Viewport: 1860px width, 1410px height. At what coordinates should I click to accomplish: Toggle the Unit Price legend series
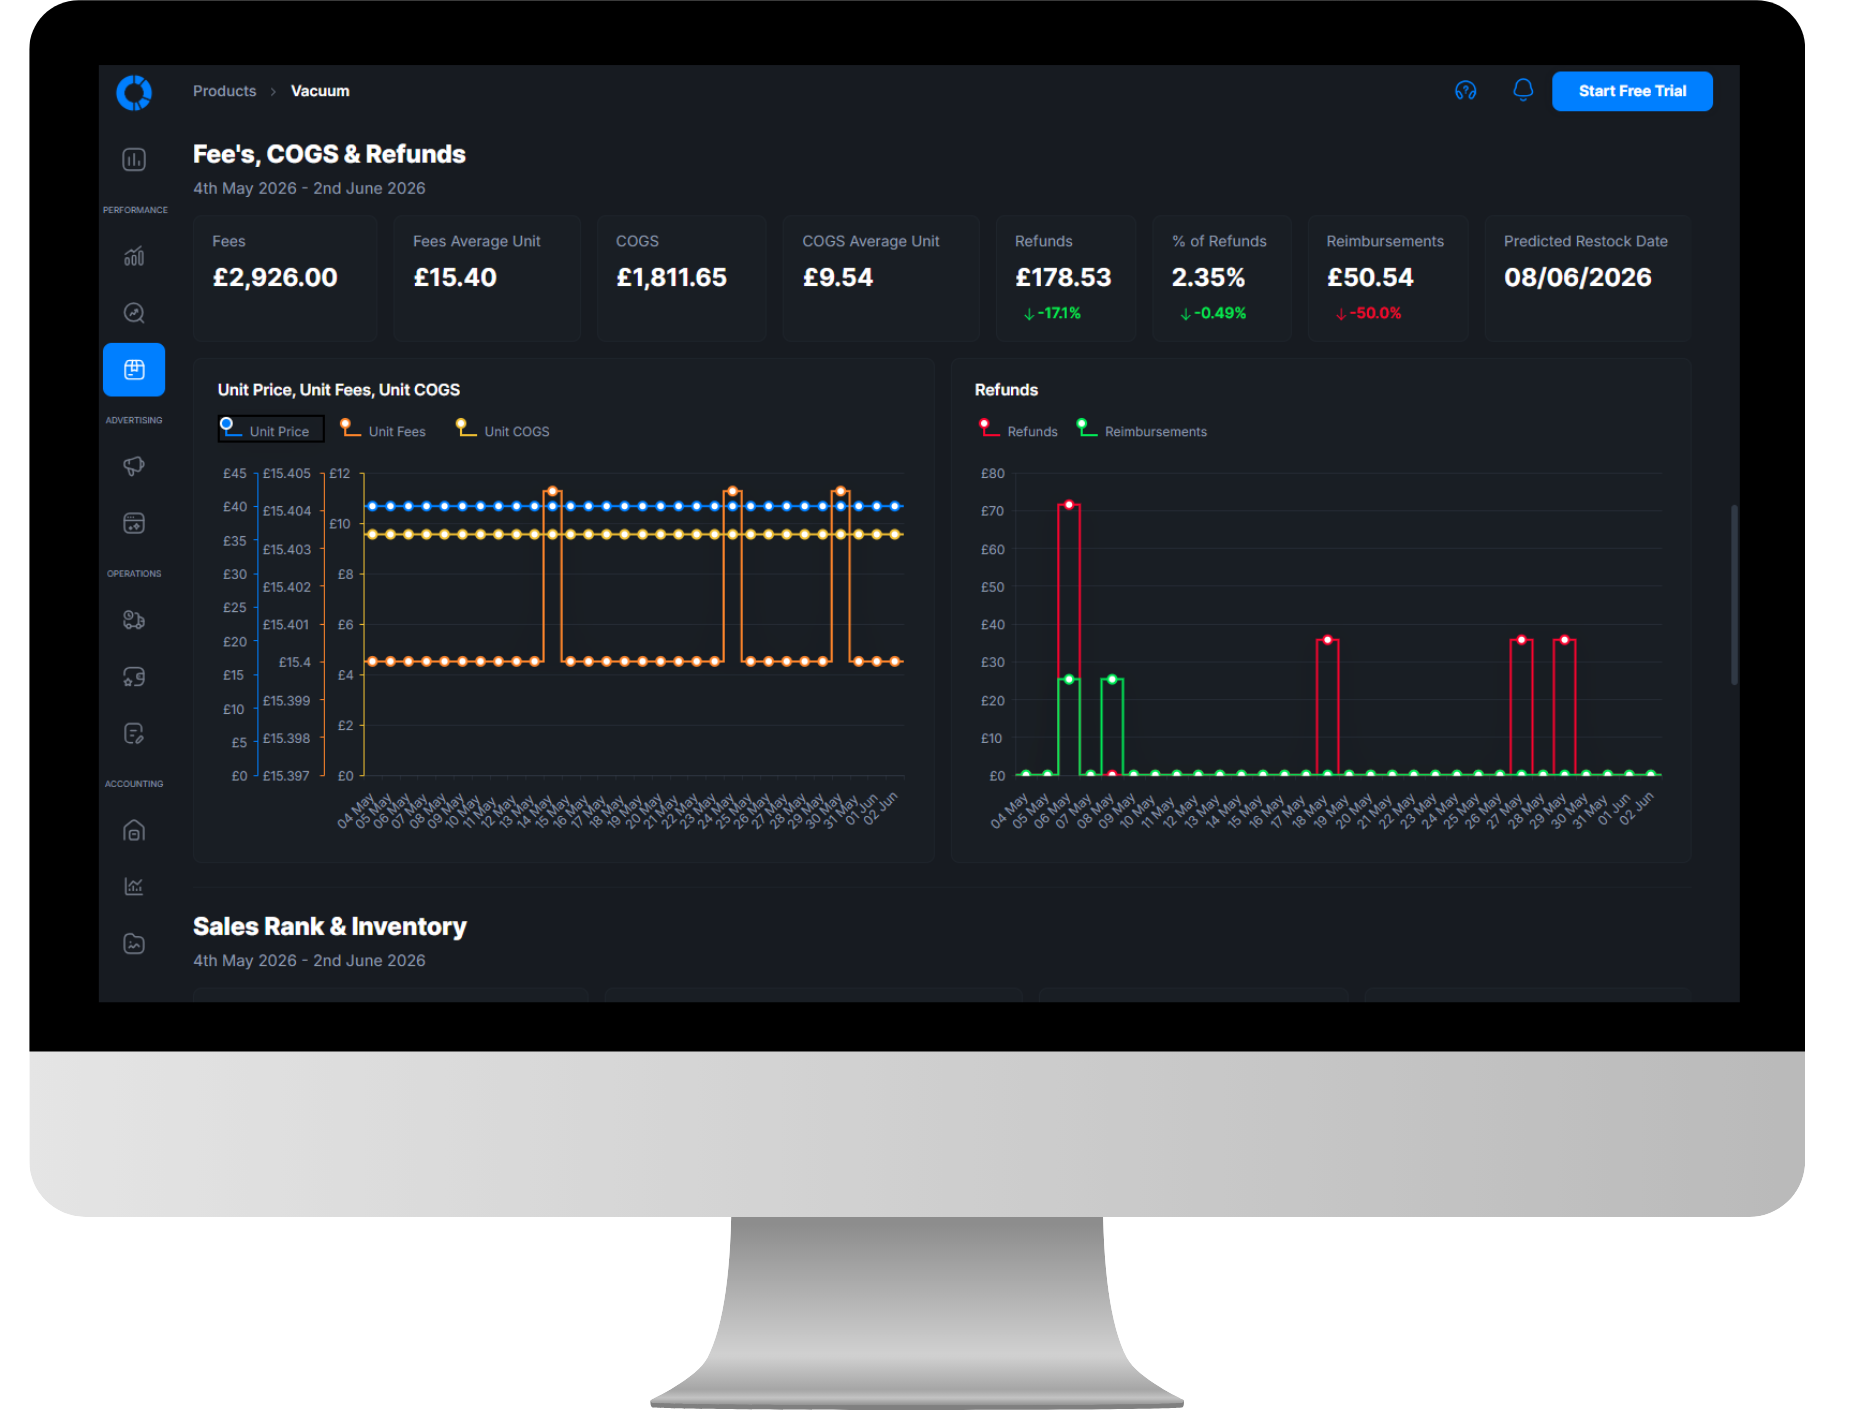(271, 429)
